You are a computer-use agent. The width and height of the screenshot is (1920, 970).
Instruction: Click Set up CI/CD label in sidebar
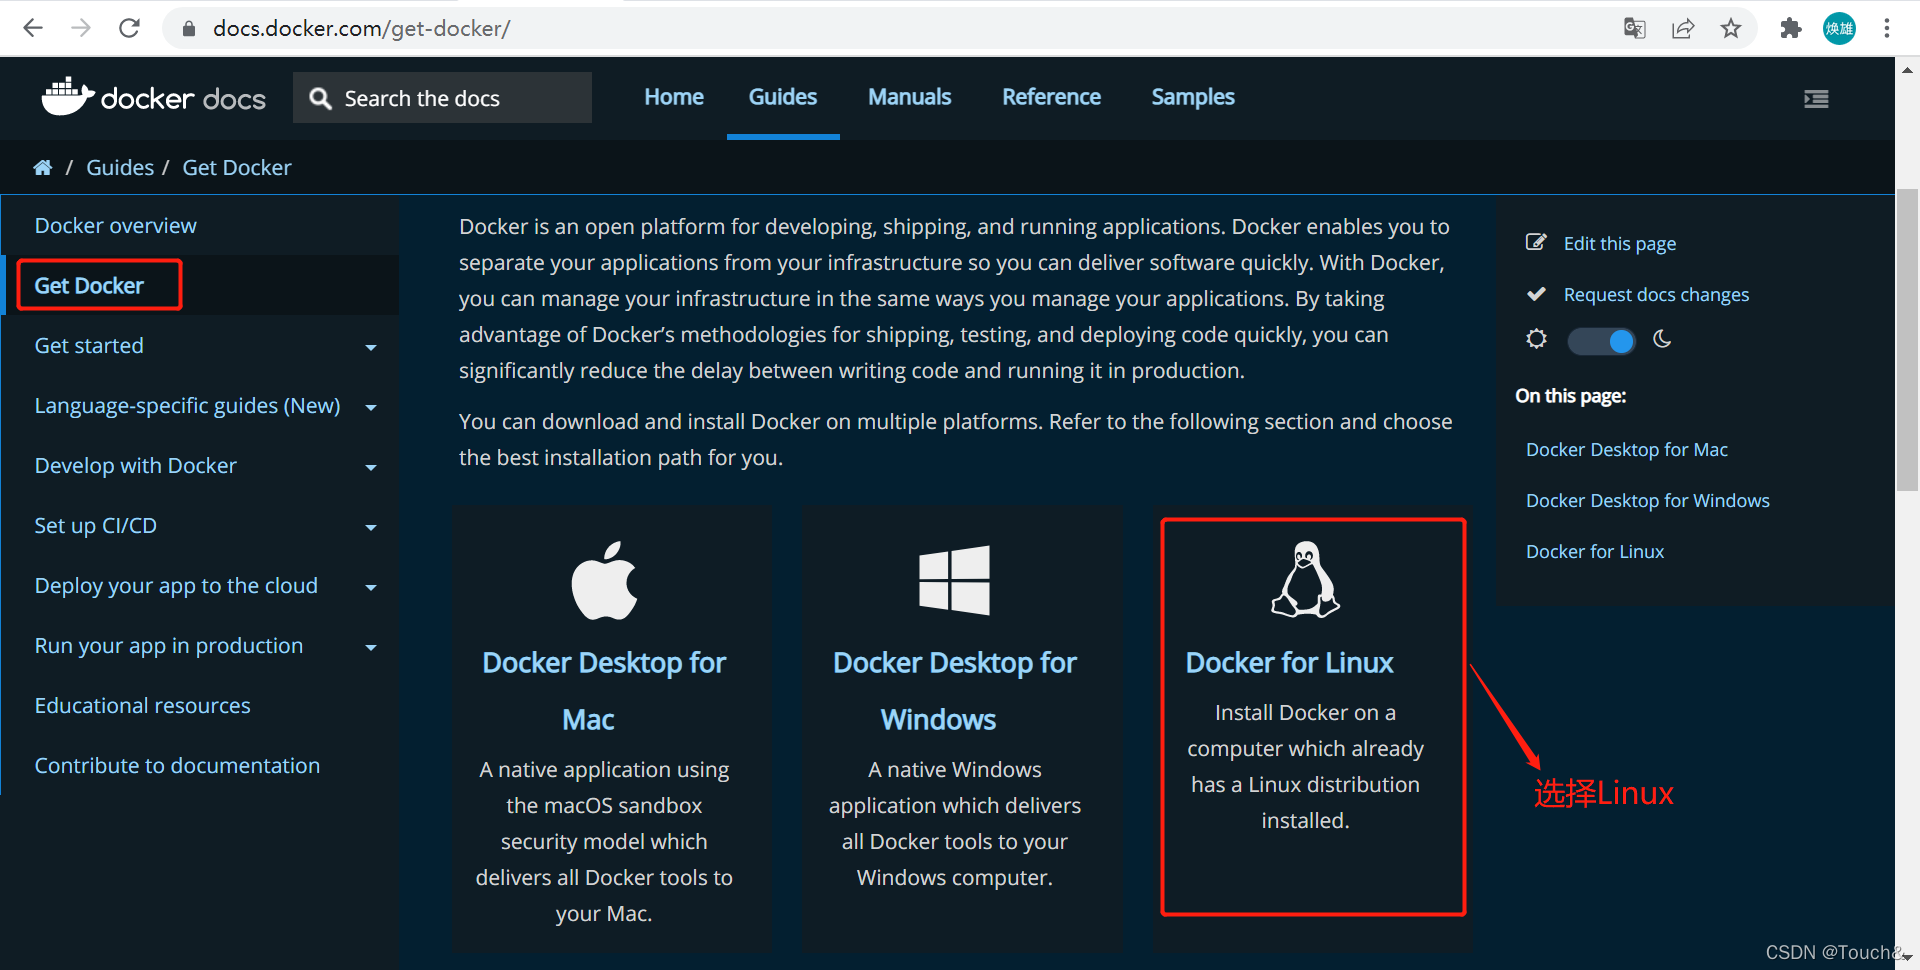96,525
